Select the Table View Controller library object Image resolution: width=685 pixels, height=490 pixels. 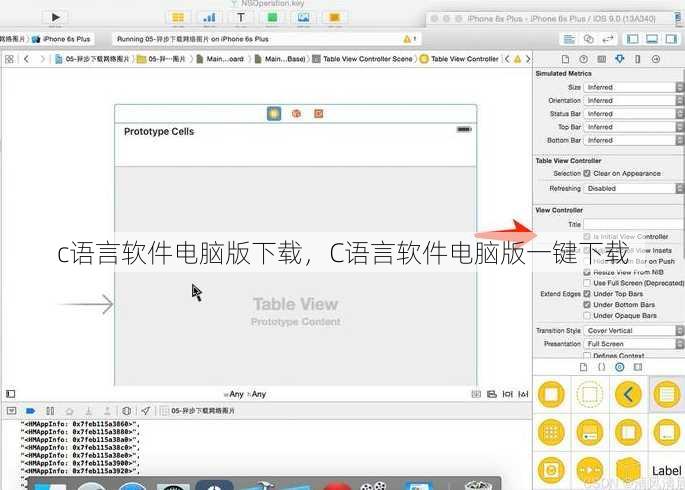(x=667, y=395)
